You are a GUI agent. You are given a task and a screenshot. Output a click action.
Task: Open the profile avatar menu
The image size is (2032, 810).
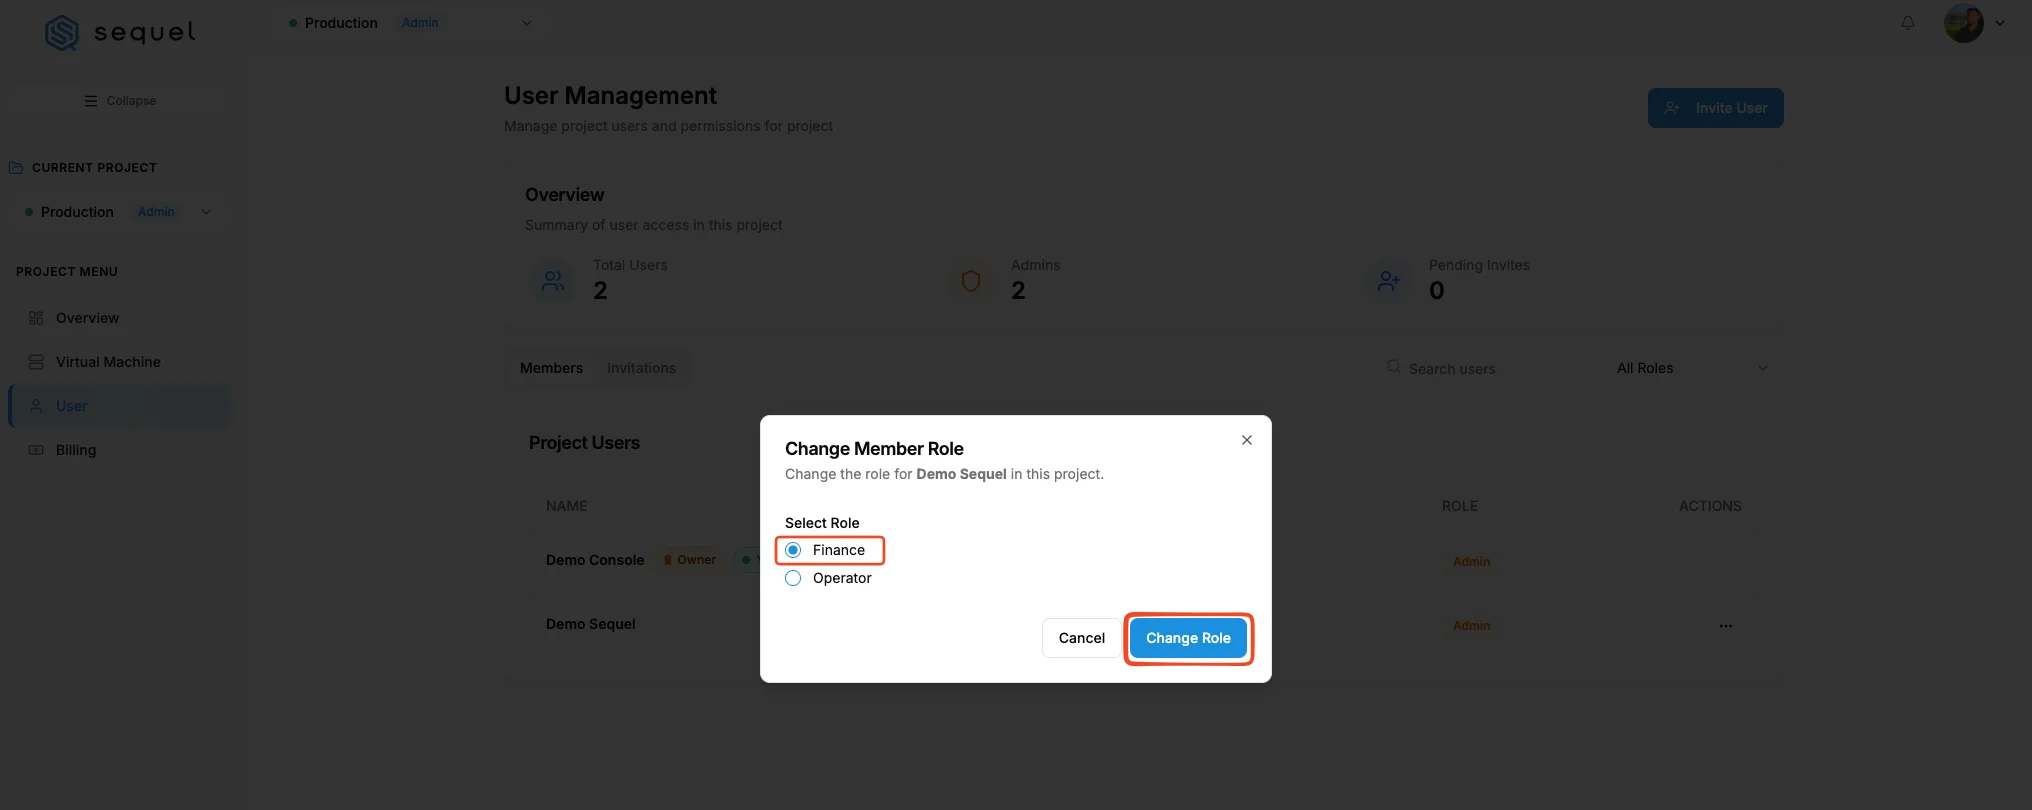1964,23
